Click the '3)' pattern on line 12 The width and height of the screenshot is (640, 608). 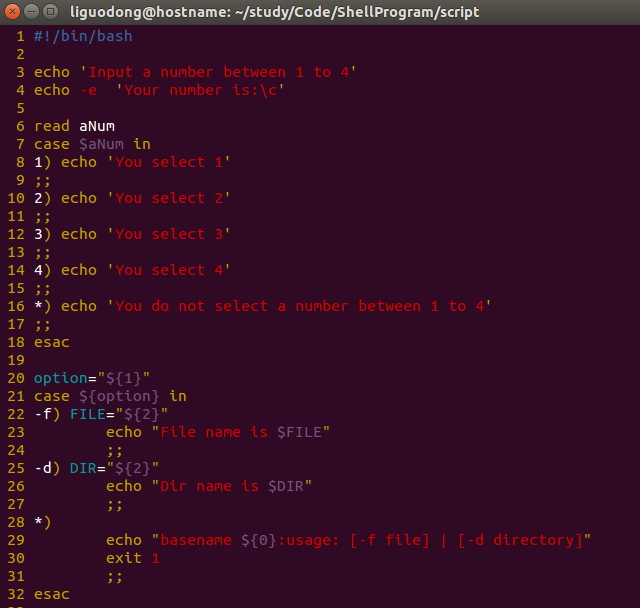click(42, 234)
